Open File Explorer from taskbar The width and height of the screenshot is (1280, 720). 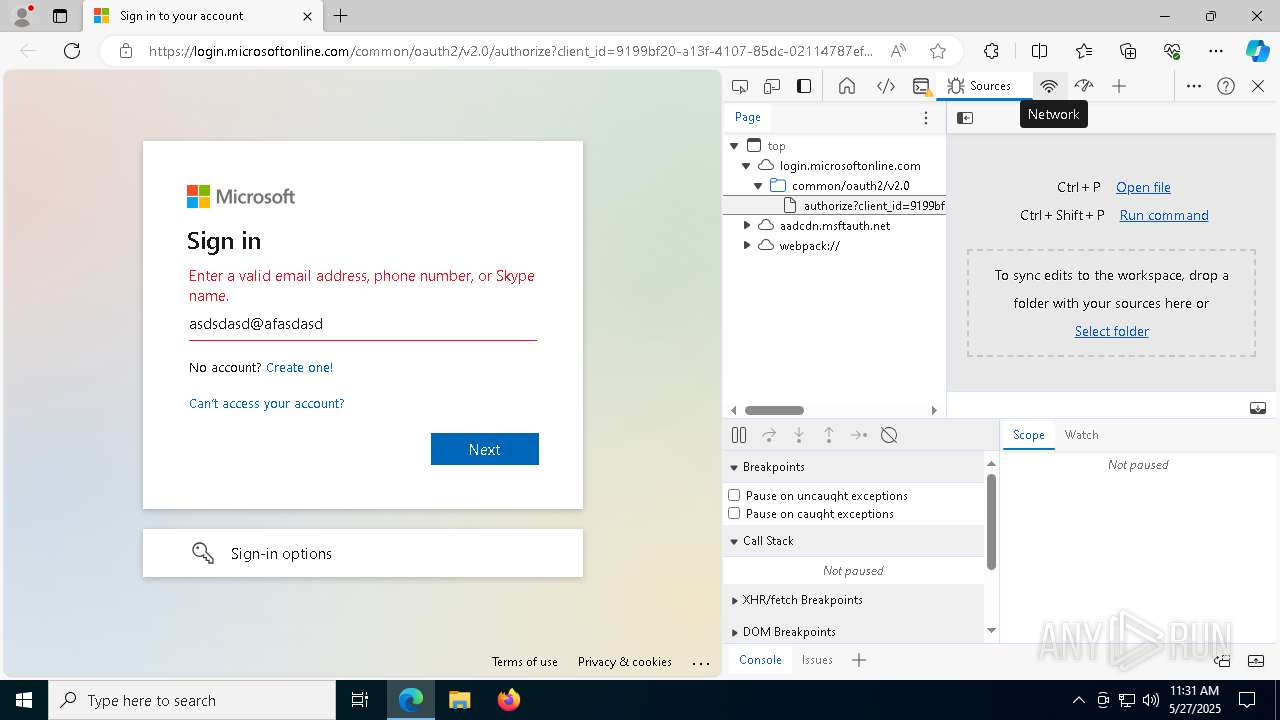[459, 700]
